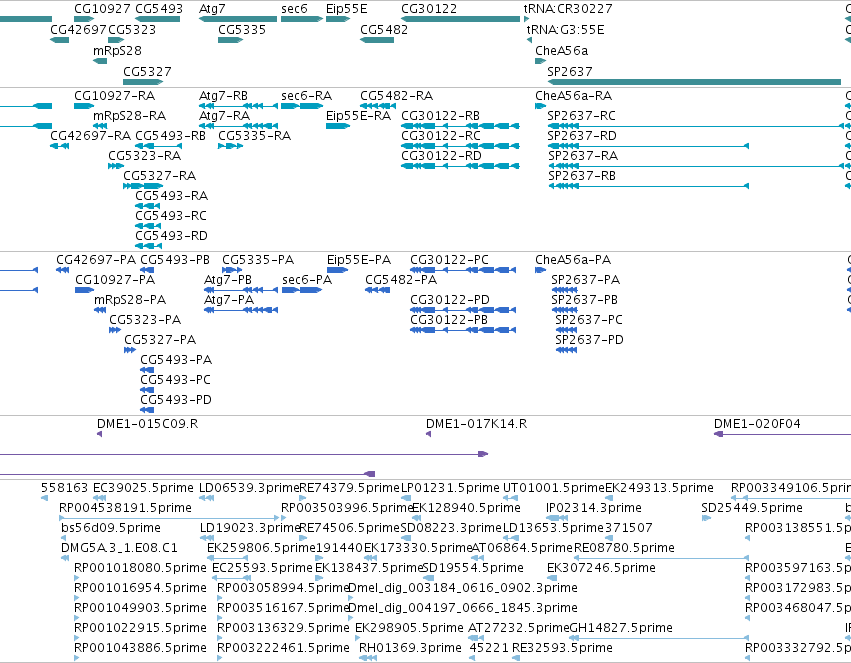Select protein CG30122-PD

tap(463, 310)
